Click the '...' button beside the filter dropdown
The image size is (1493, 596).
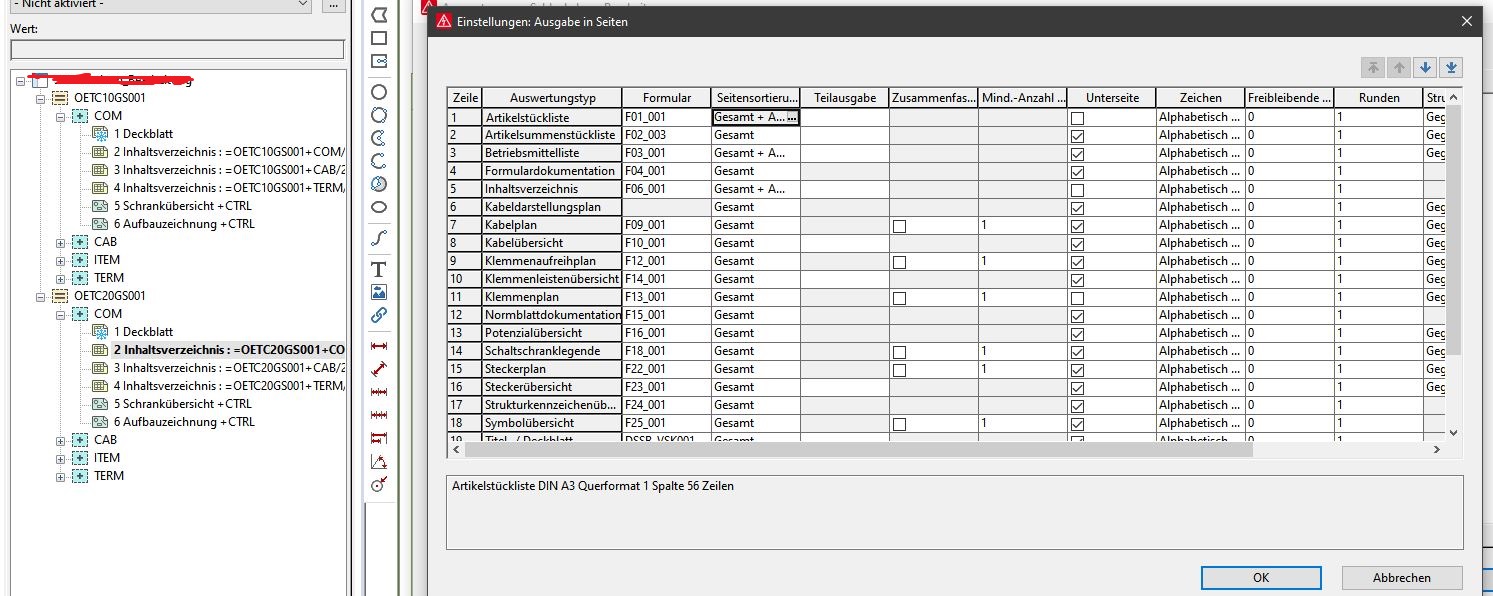pos(333,5)
